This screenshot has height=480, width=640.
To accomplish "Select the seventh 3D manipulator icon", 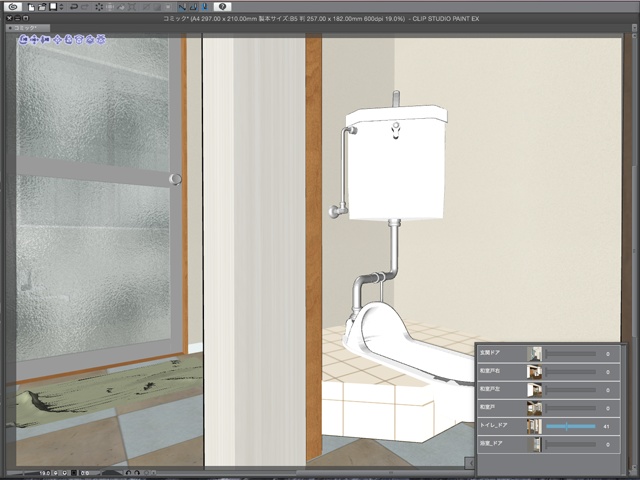I will point(90,40).
